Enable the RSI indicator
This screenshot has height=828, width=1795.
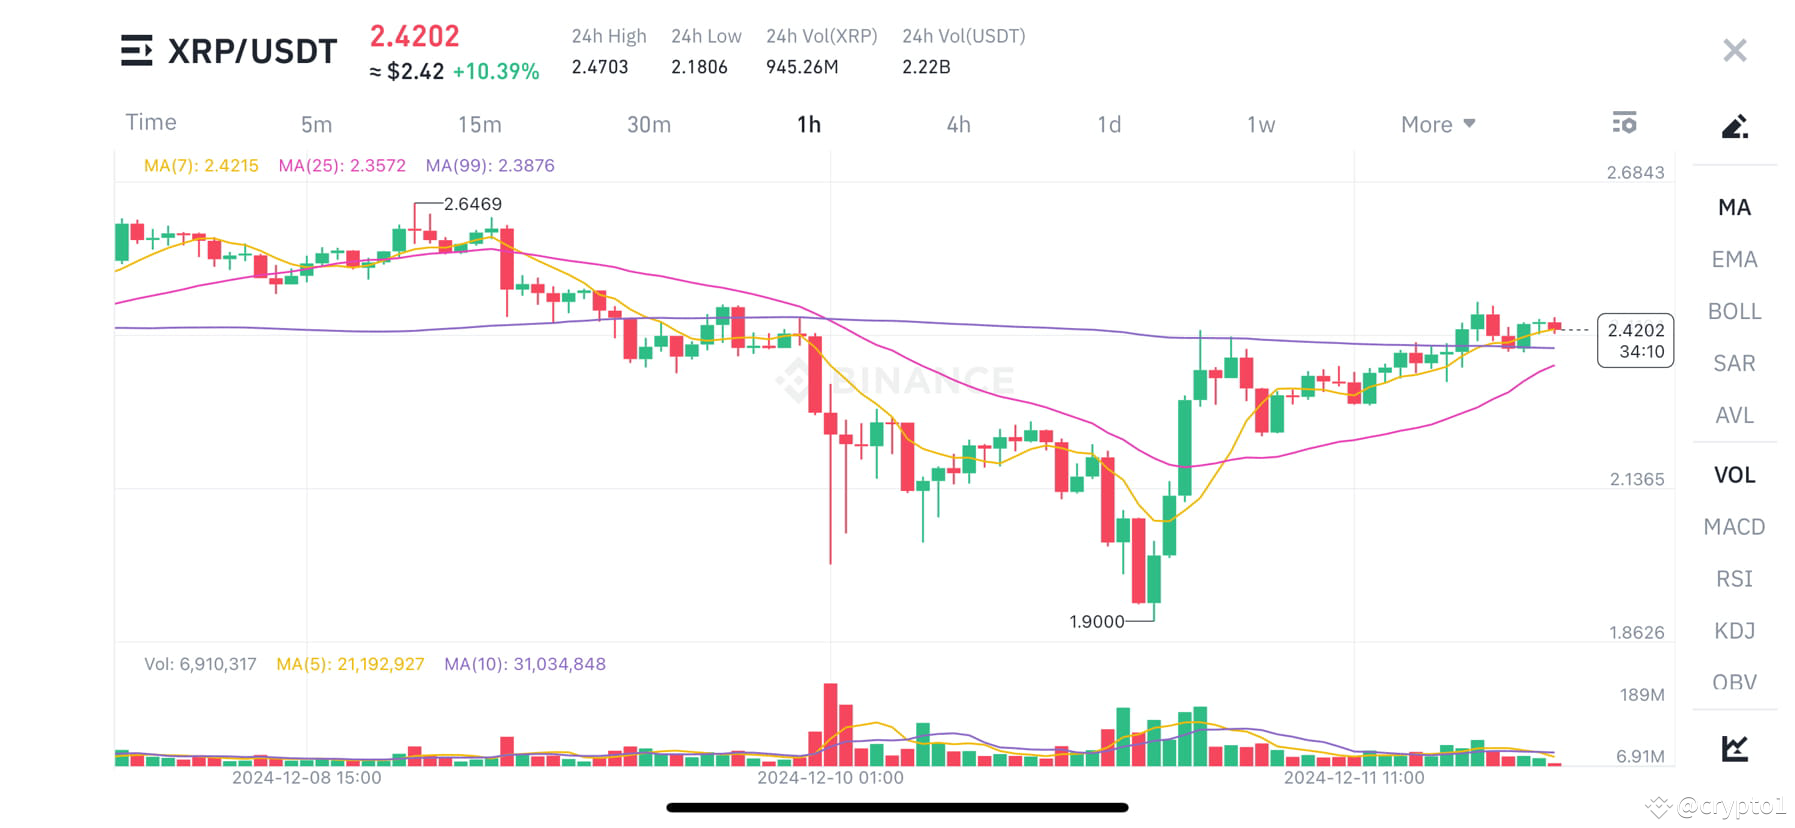[x=1736, y=578]
